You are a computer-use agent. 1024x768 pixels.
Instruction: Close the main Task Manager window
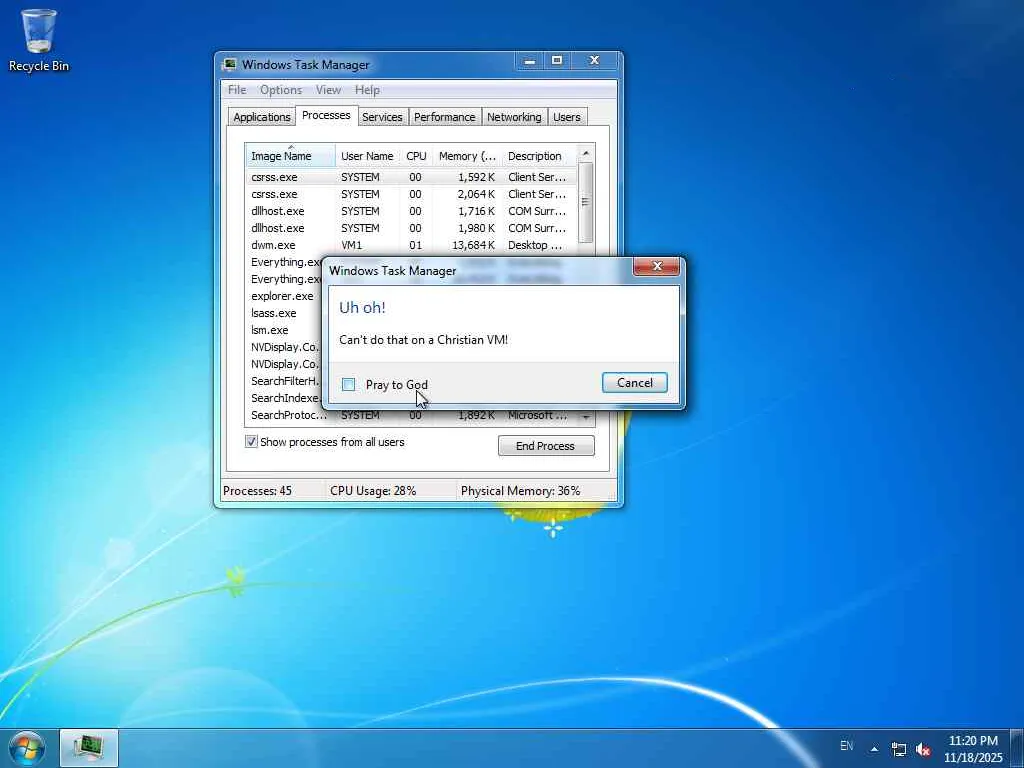pyautogui.click(x=594, y=61)
